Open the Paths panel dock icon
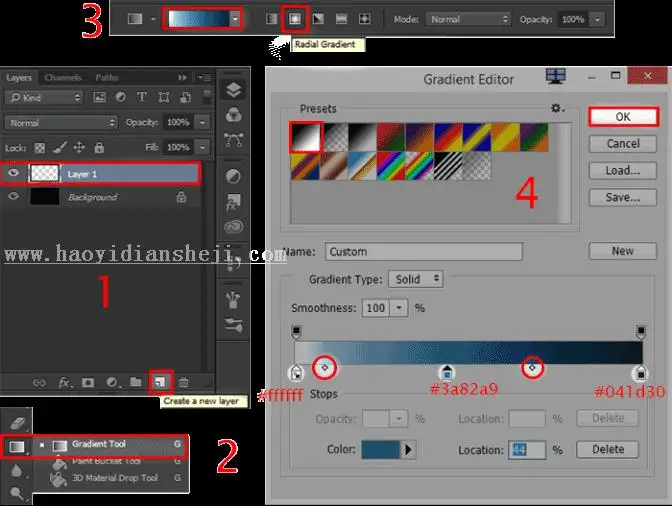Viewport: 672px width, 506px height. tap(234, 140)
